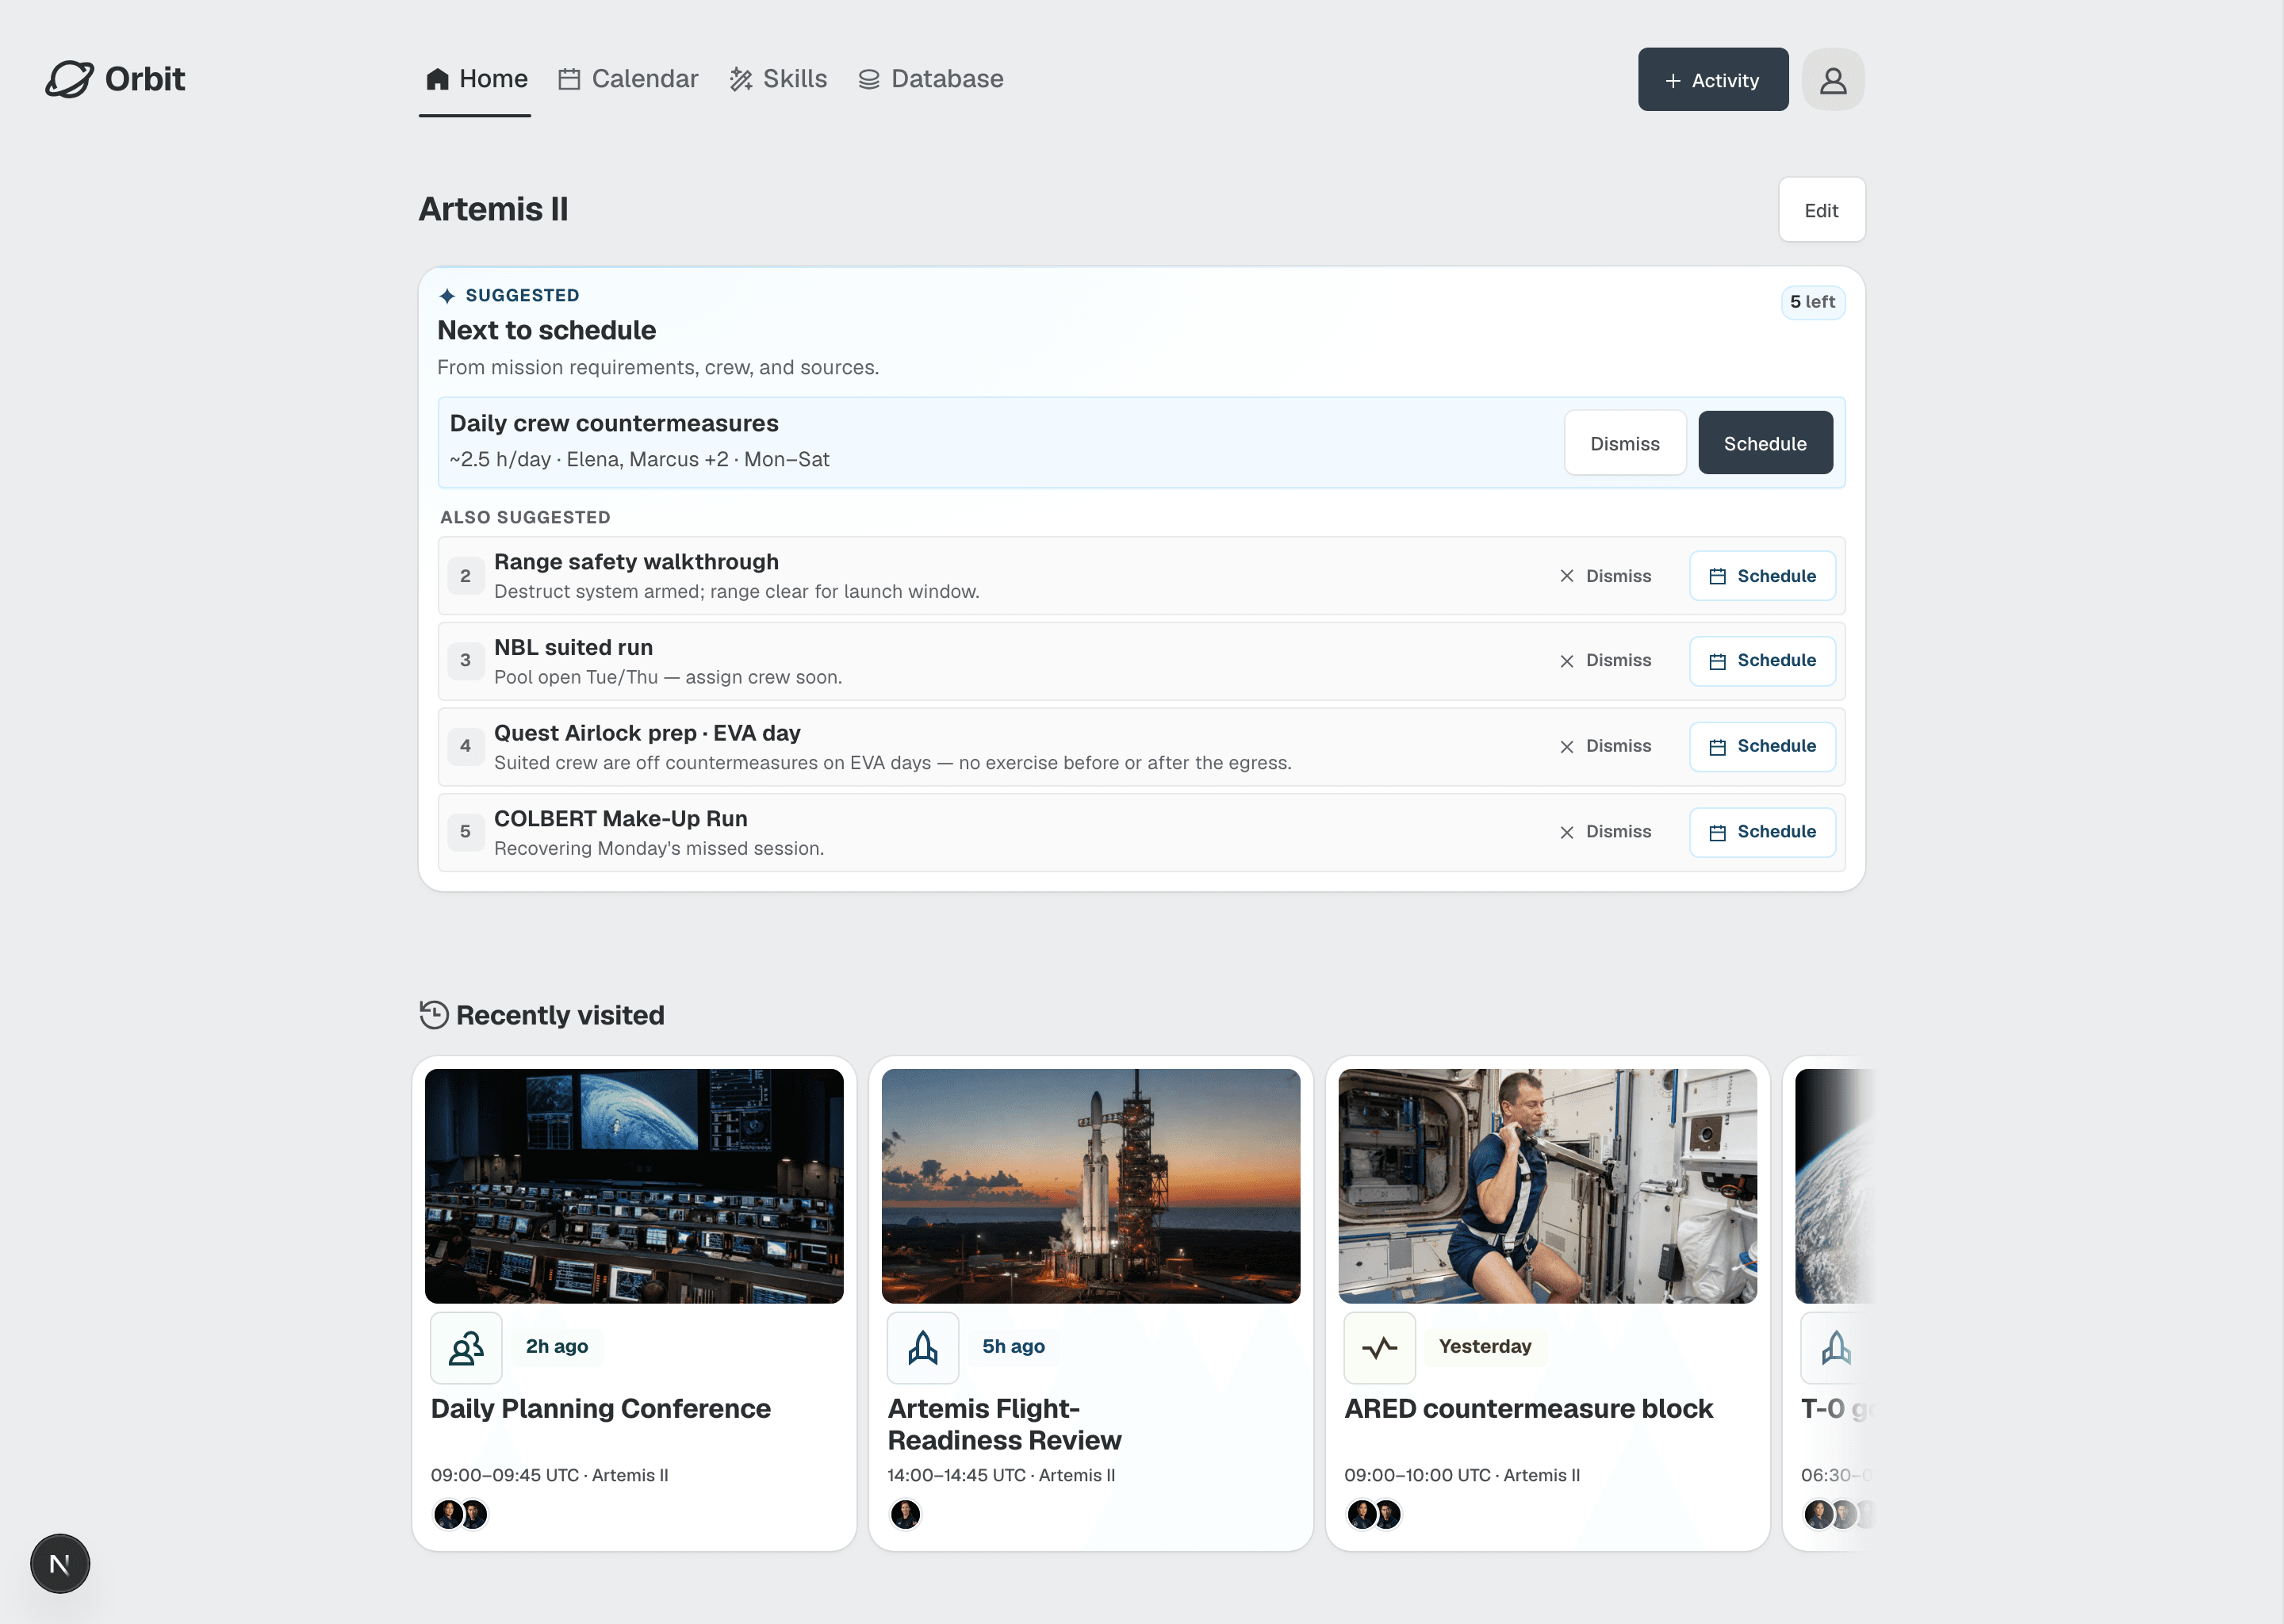Open the user profile icon
The image size is (2284, 1624).
click(x=1832, y=80)
